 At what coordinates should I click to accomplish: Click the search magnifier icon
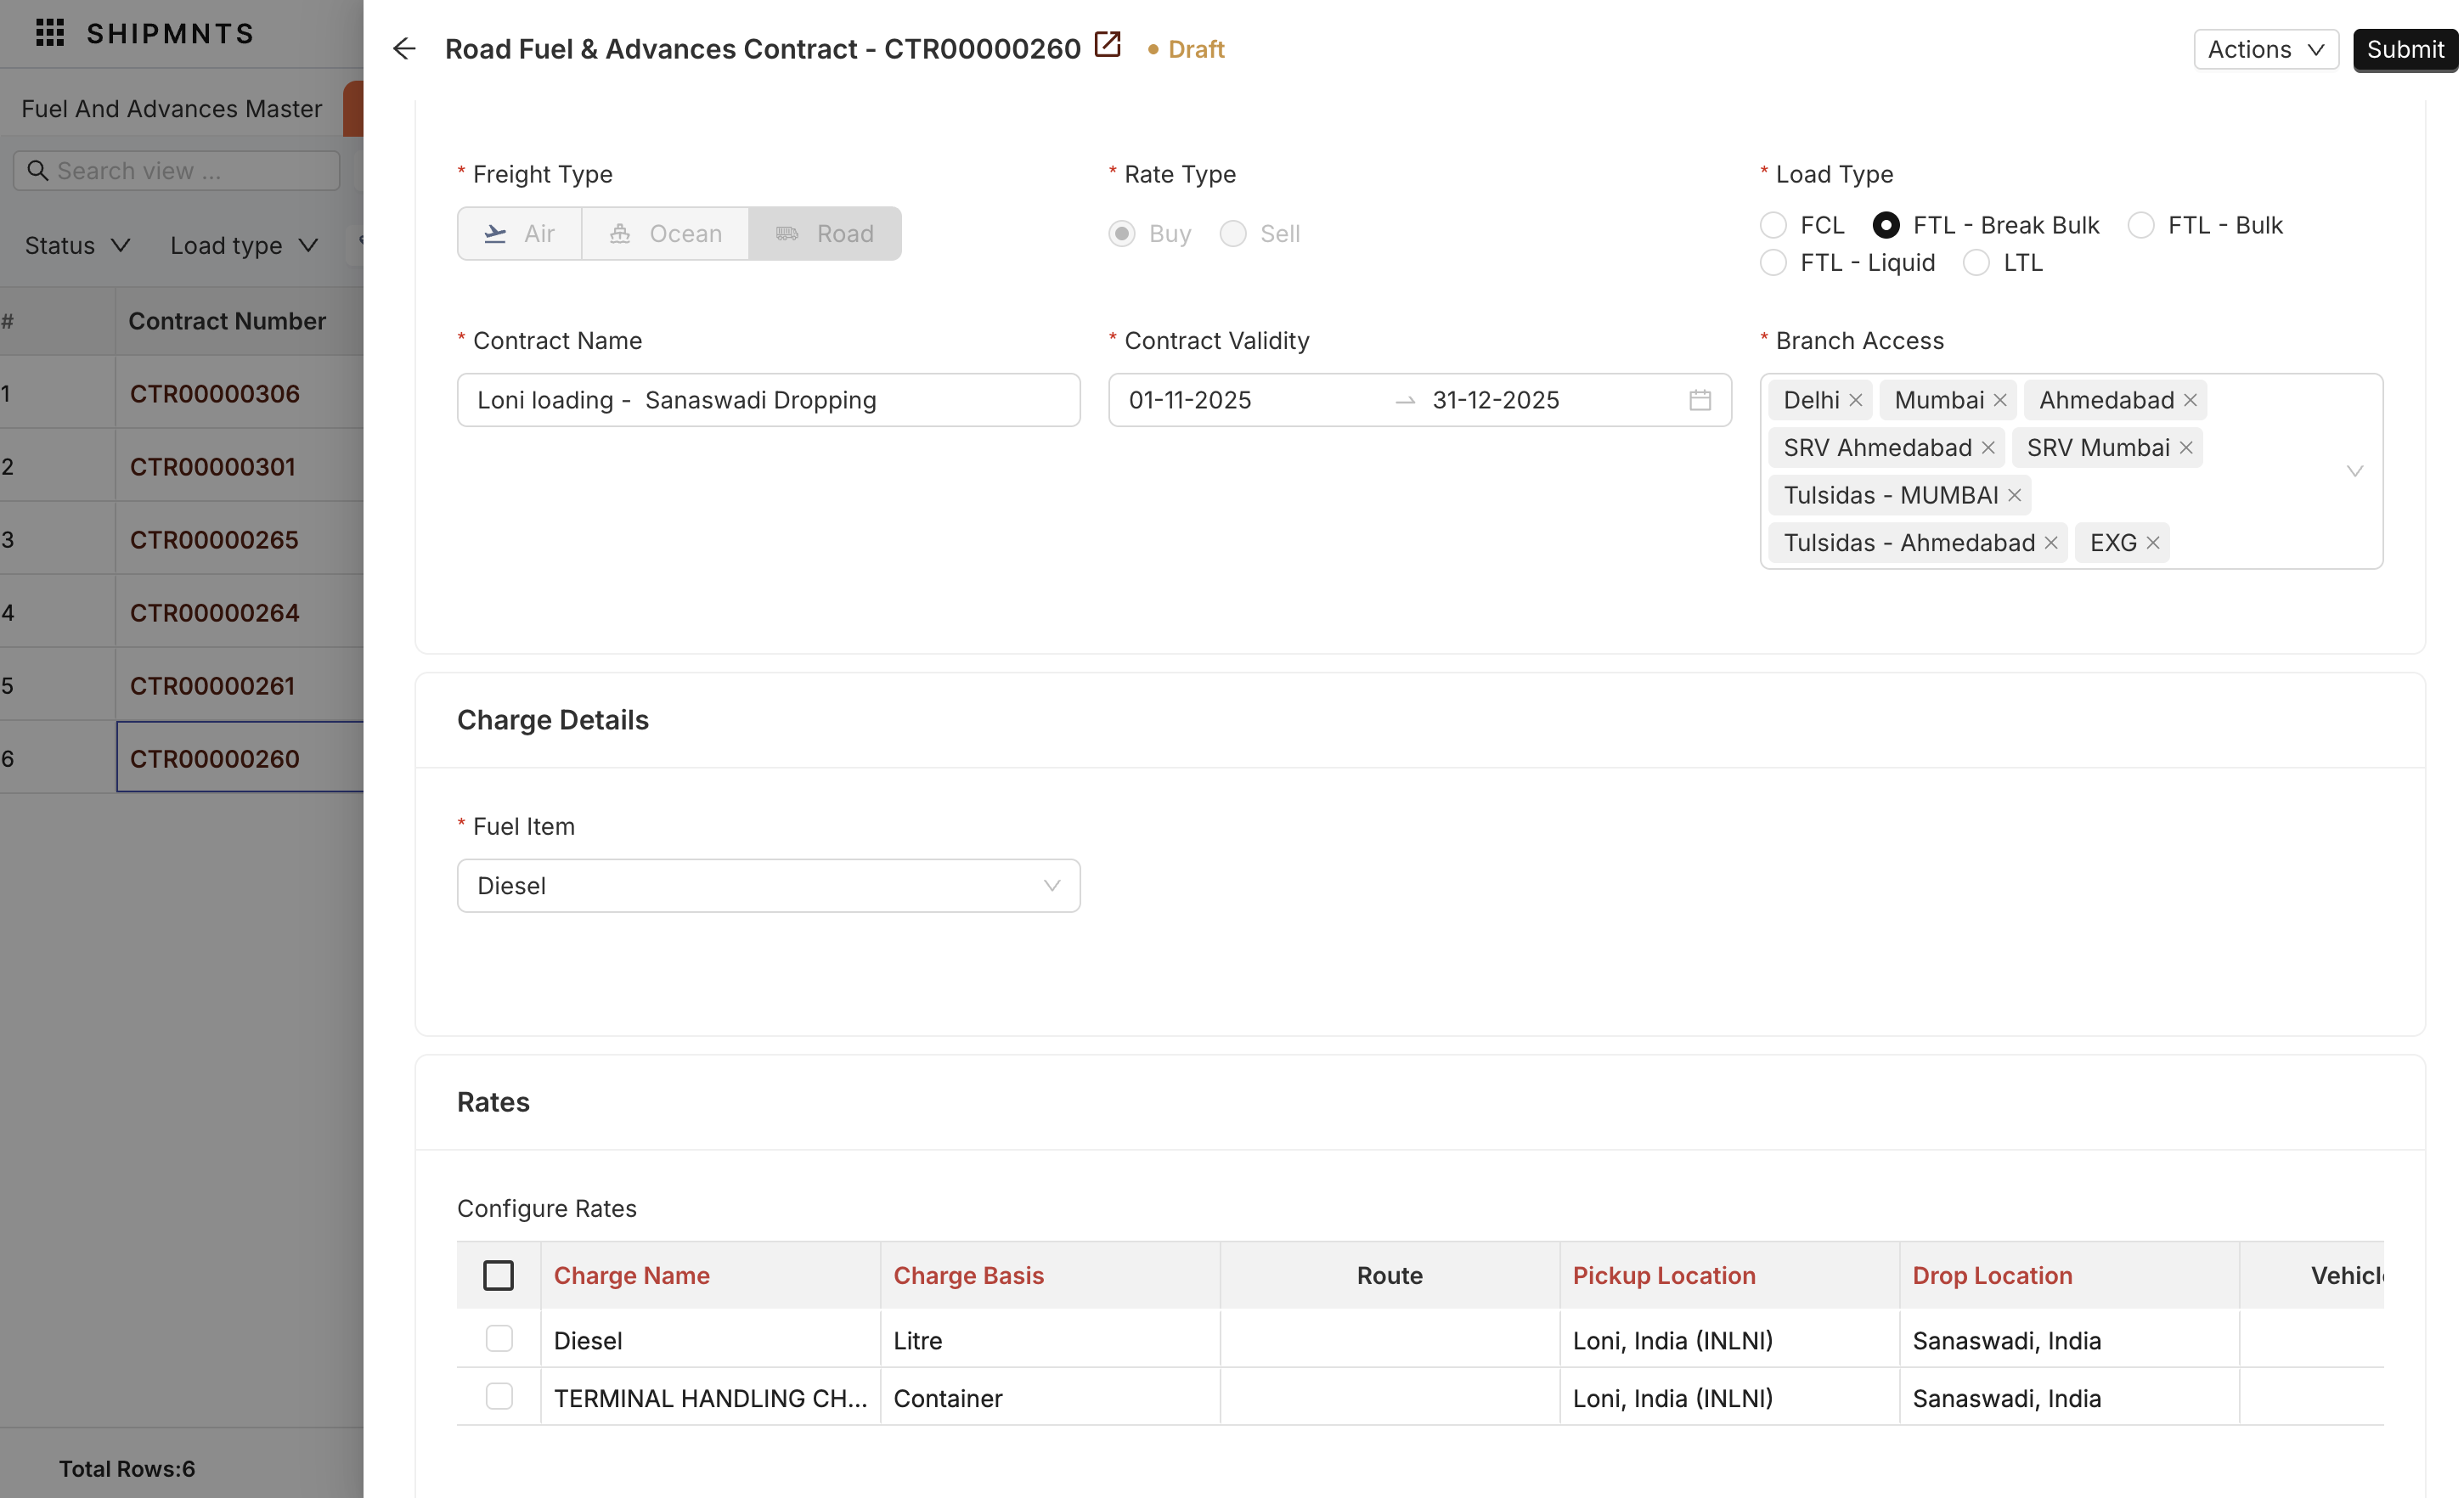point(38,171)
